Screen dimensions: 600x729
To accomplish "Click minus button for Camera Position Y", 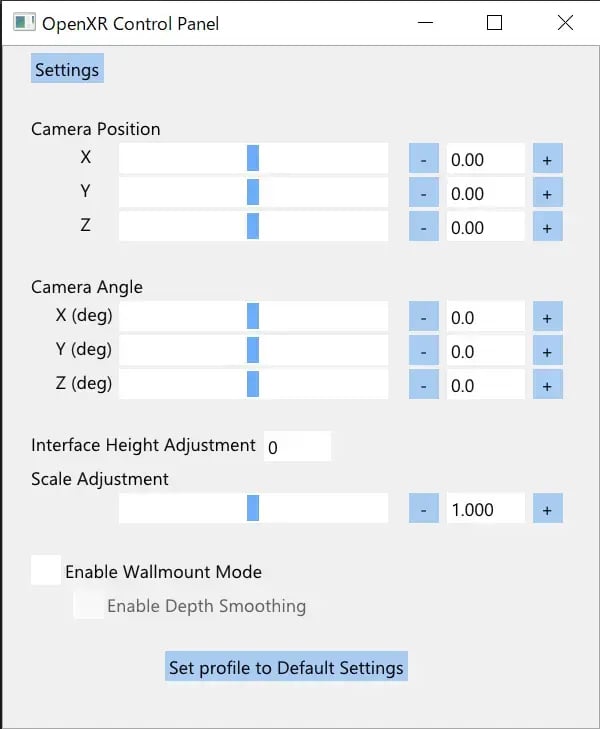I will coord(423,193).
